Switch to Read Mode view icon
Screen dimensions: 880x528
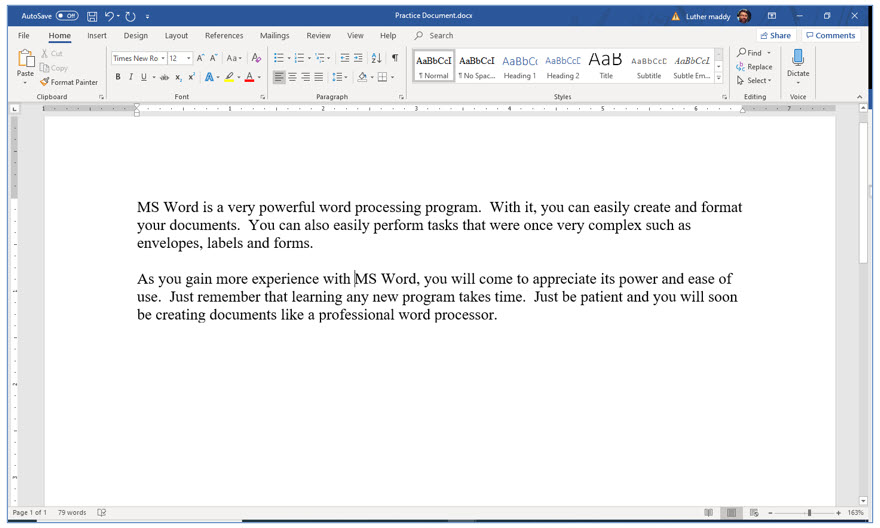click(x=709, y=513)
